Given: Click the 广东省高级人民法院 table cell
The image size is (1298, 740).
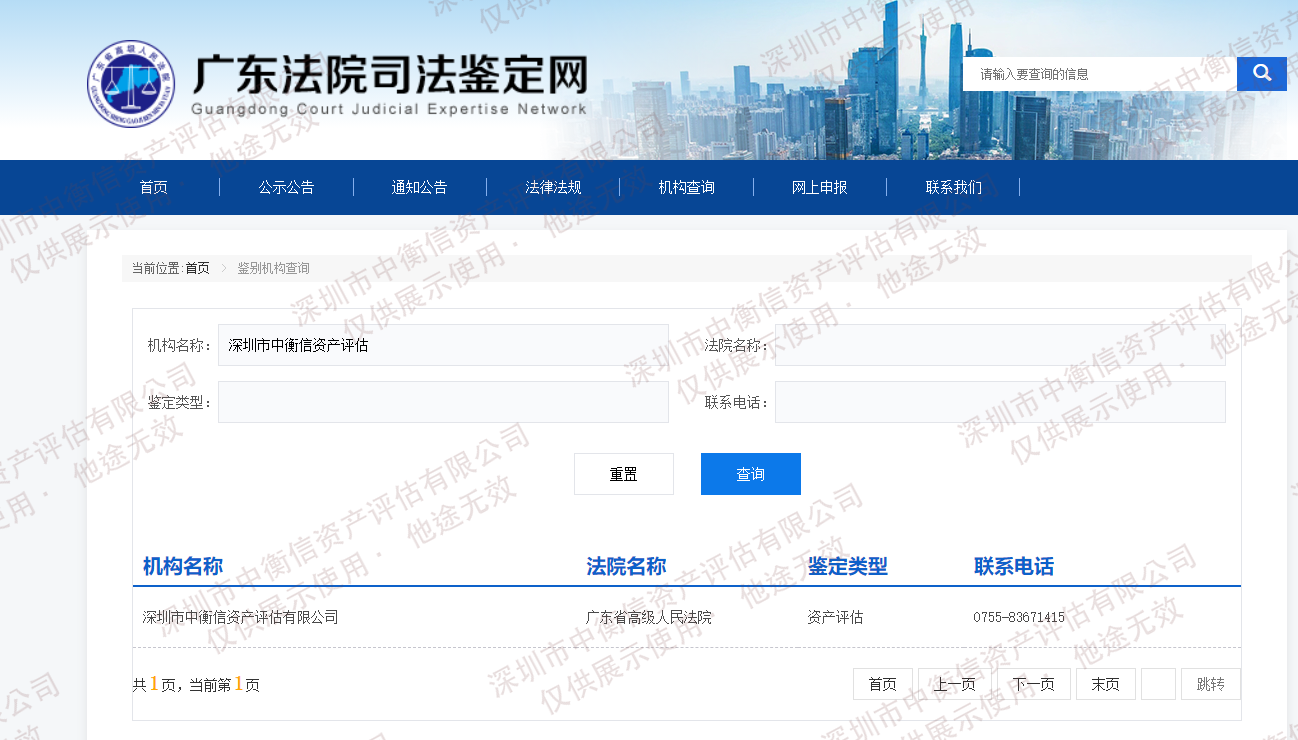Looking at the screenshot, I should coord(649,617).
